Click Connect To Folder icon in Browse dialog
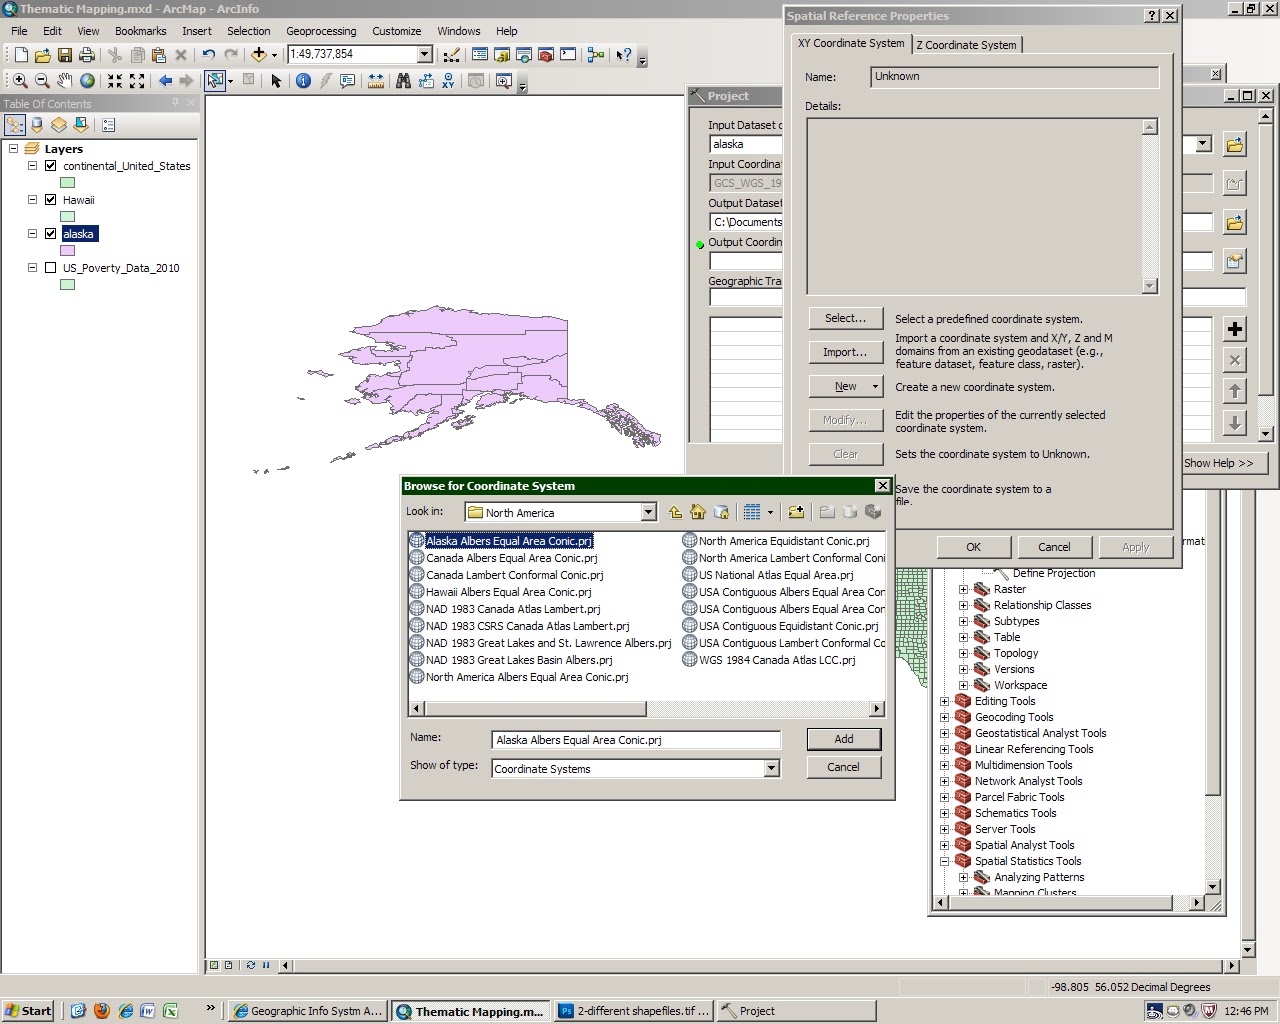 pyautogui.click(x=796, y=512)
